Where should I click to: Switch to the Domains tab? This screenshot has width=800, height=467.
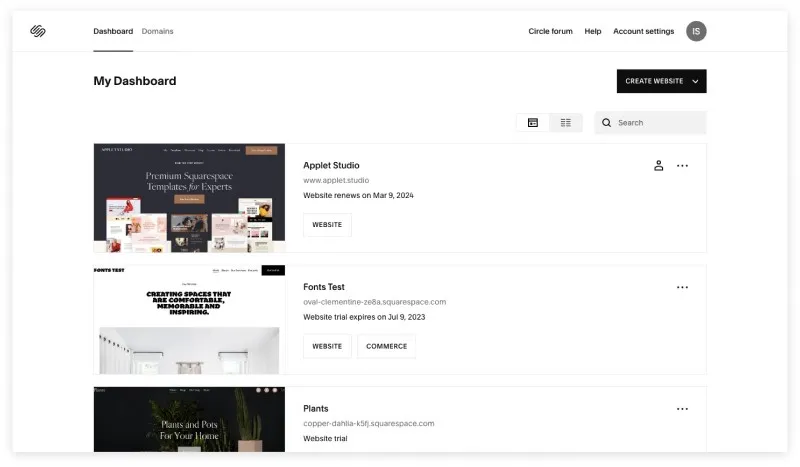[x=158, y=31]
